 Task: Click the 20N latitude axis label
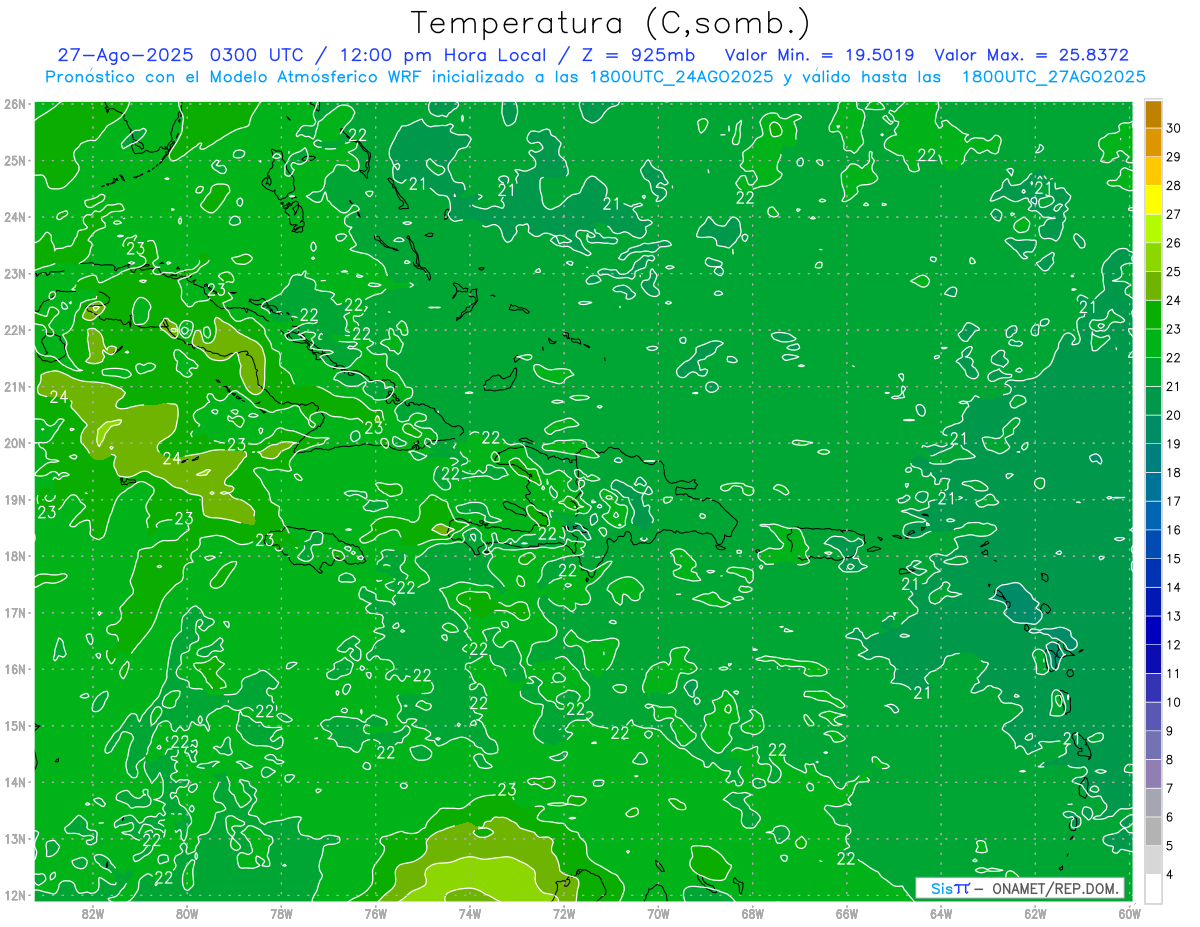15,443
